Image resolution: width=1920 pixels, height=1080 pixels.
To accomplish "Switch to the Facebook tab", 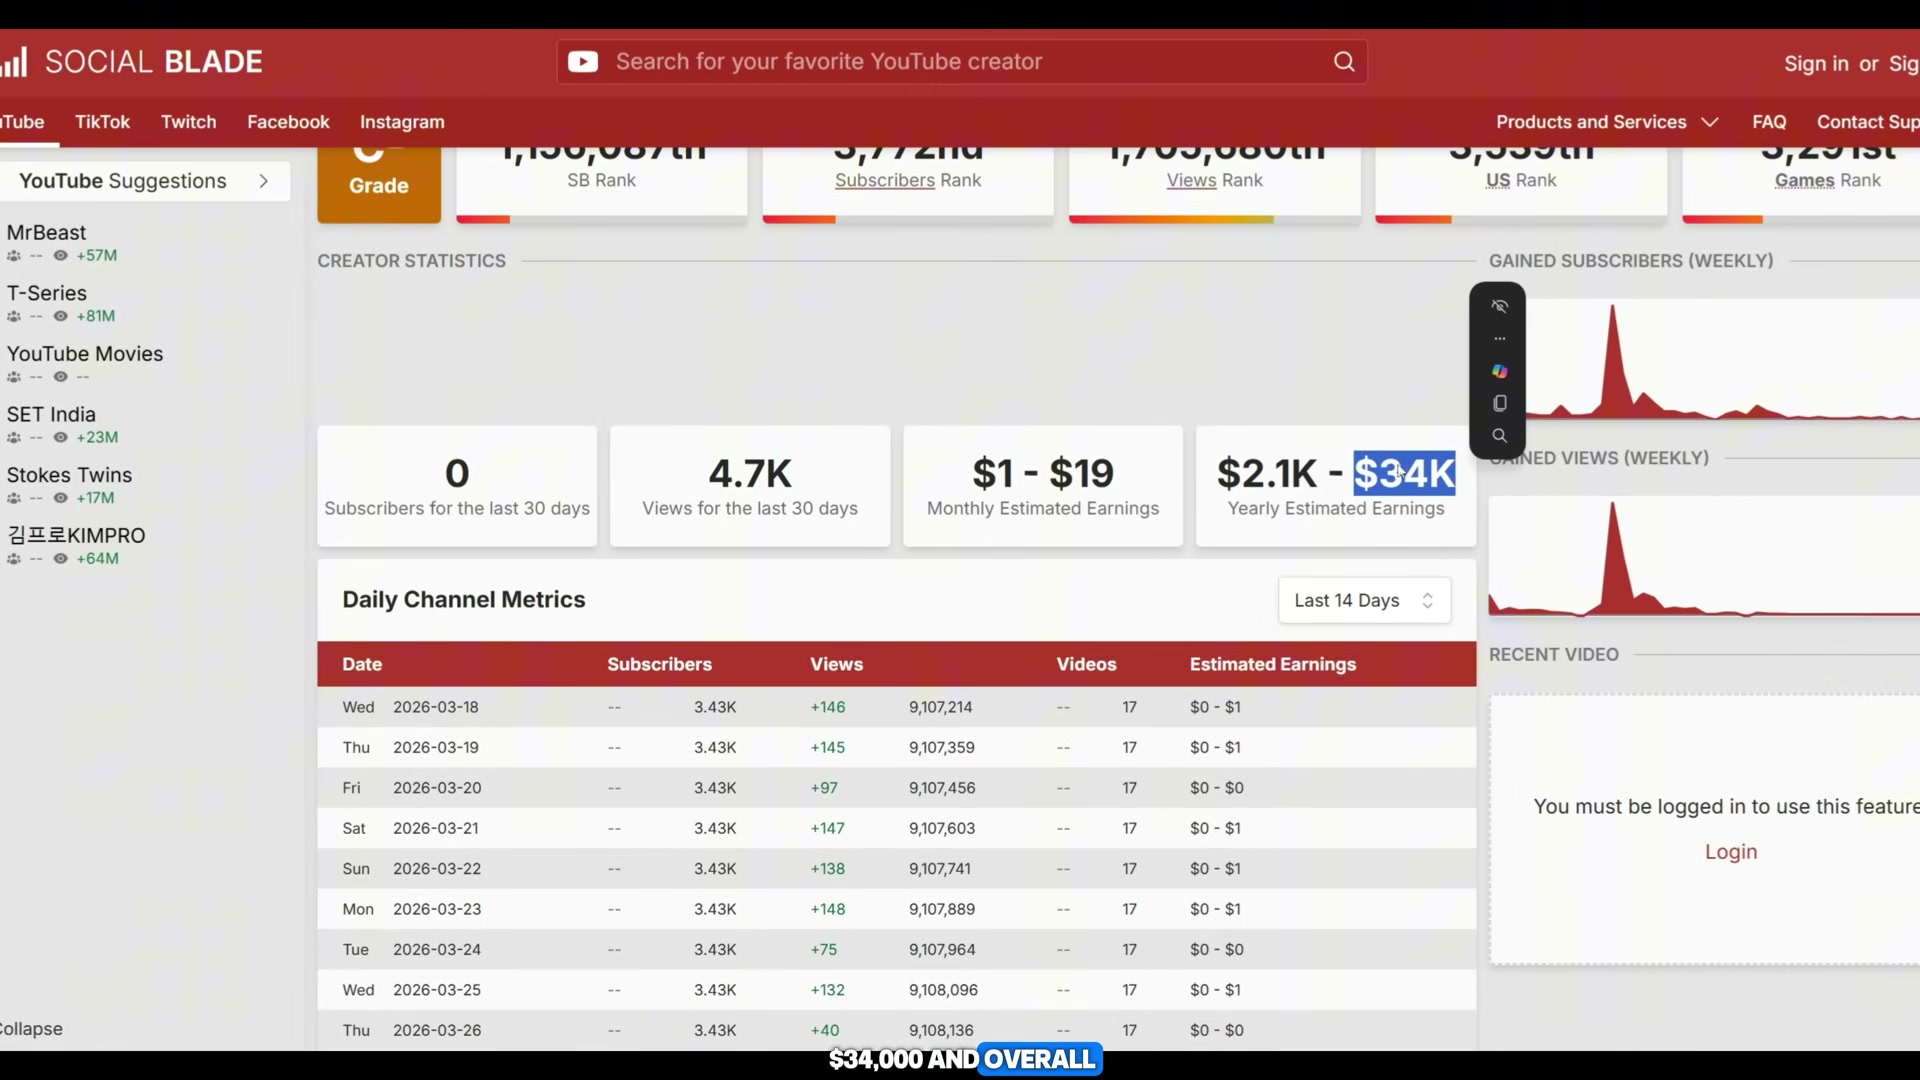I will [288, 122].
